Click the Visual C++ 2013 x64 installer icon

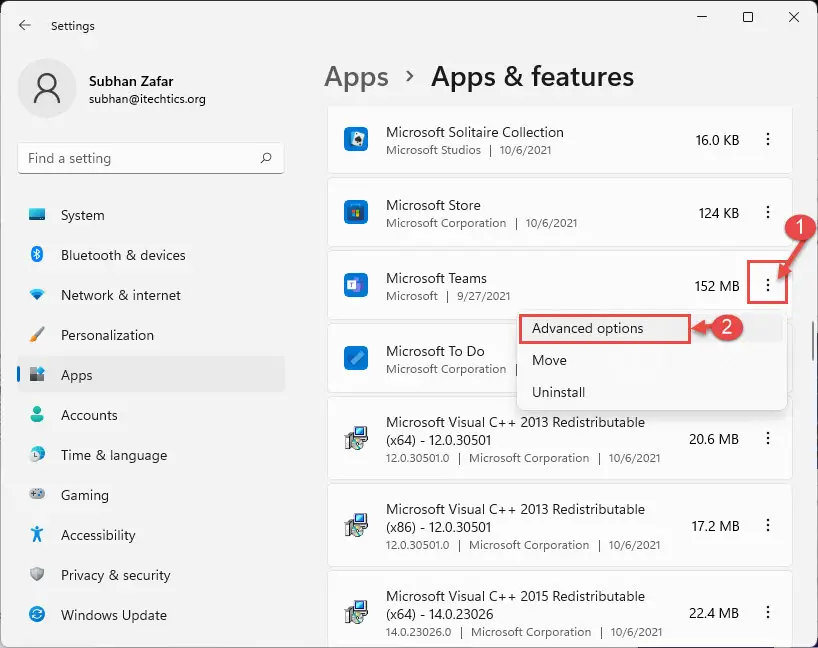356,438
